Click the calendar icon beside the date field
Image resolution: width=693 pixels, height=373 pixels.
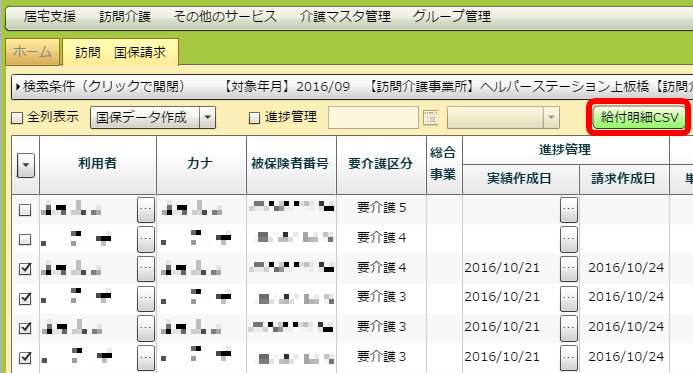430,118
